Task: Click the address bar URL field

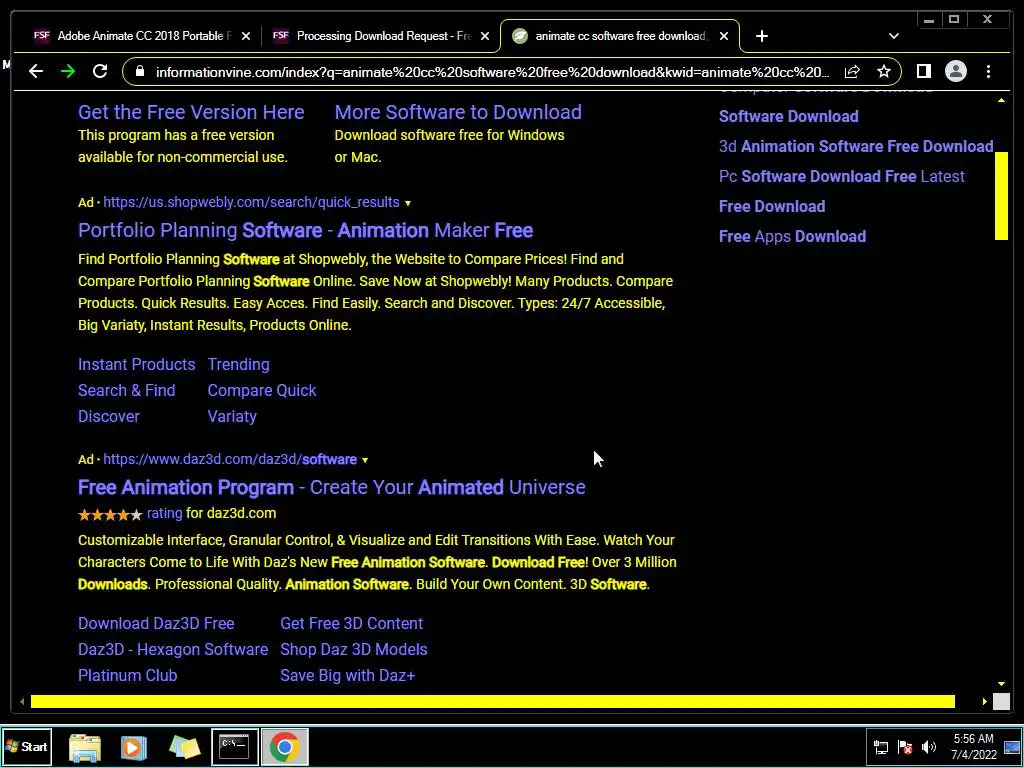Action: click(492, 72)
